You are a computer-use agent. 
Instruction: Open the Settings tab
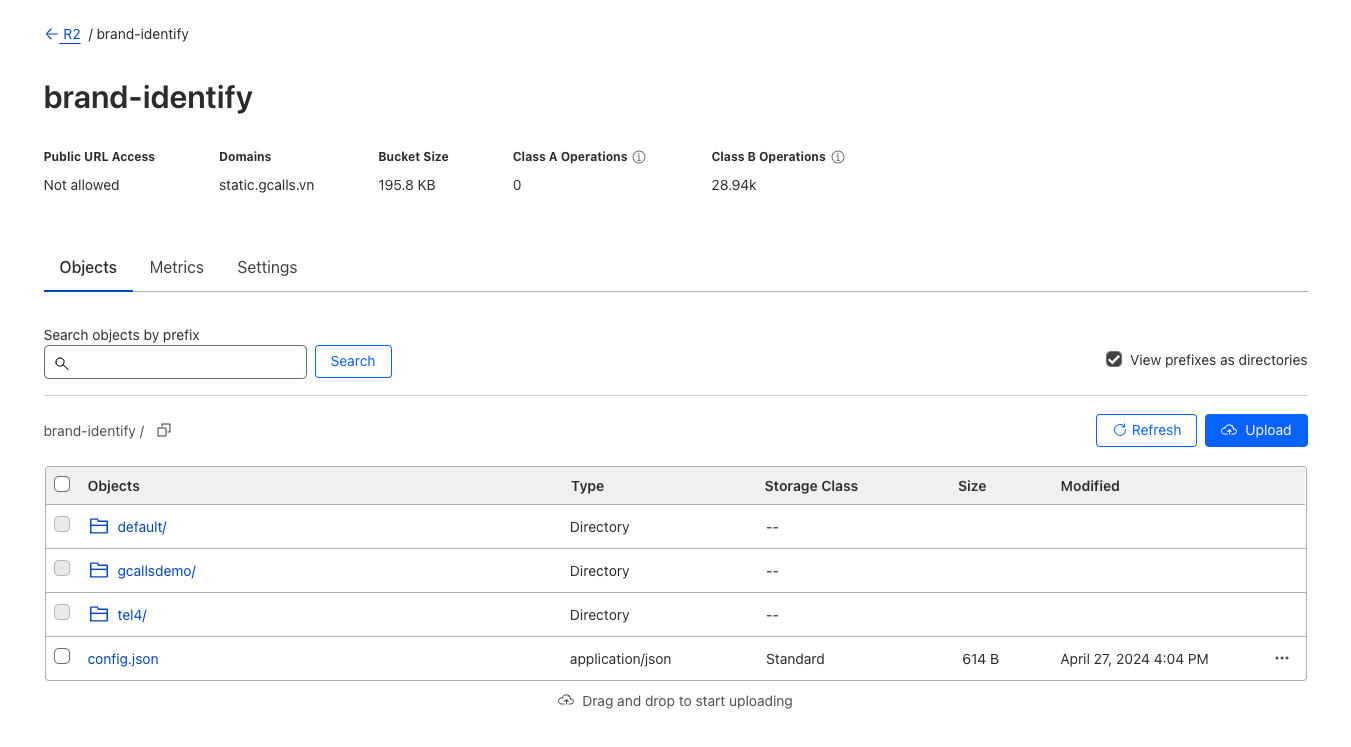point(267,268)
